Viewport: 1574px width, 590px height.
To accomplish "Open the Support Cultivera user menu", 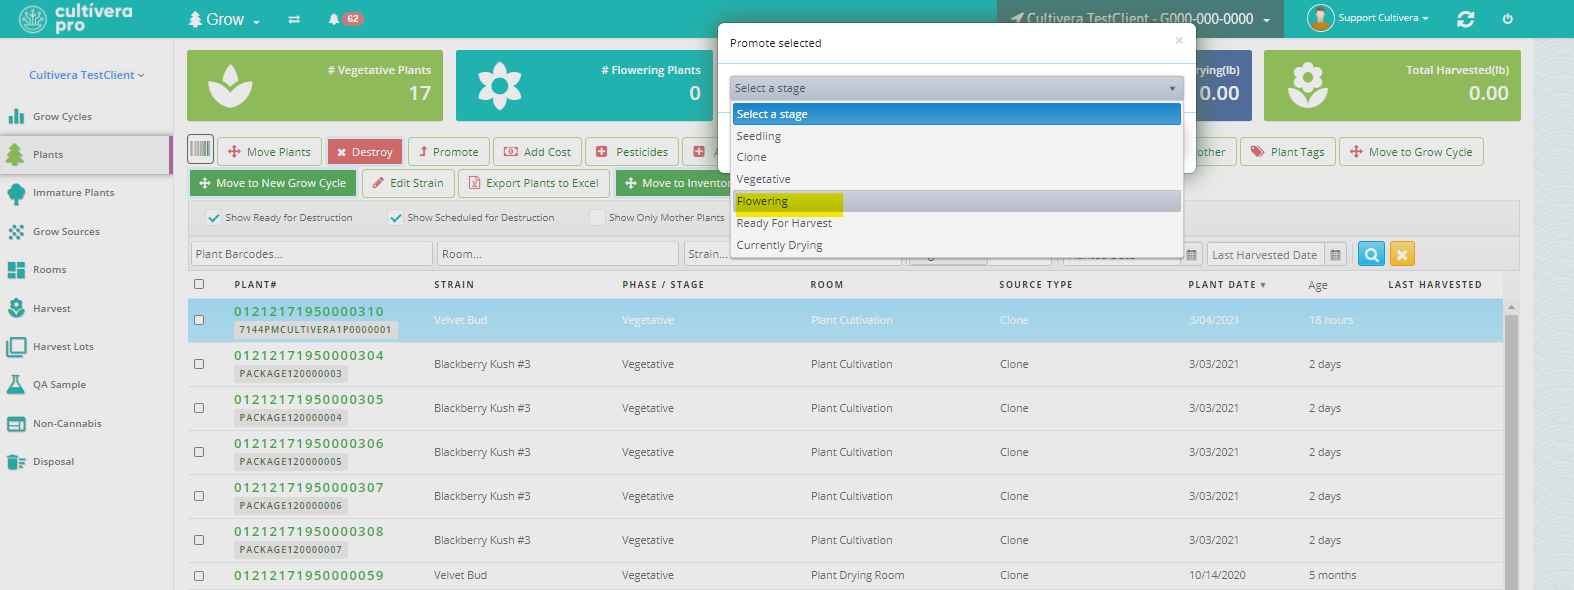I will coord(1384,18).
